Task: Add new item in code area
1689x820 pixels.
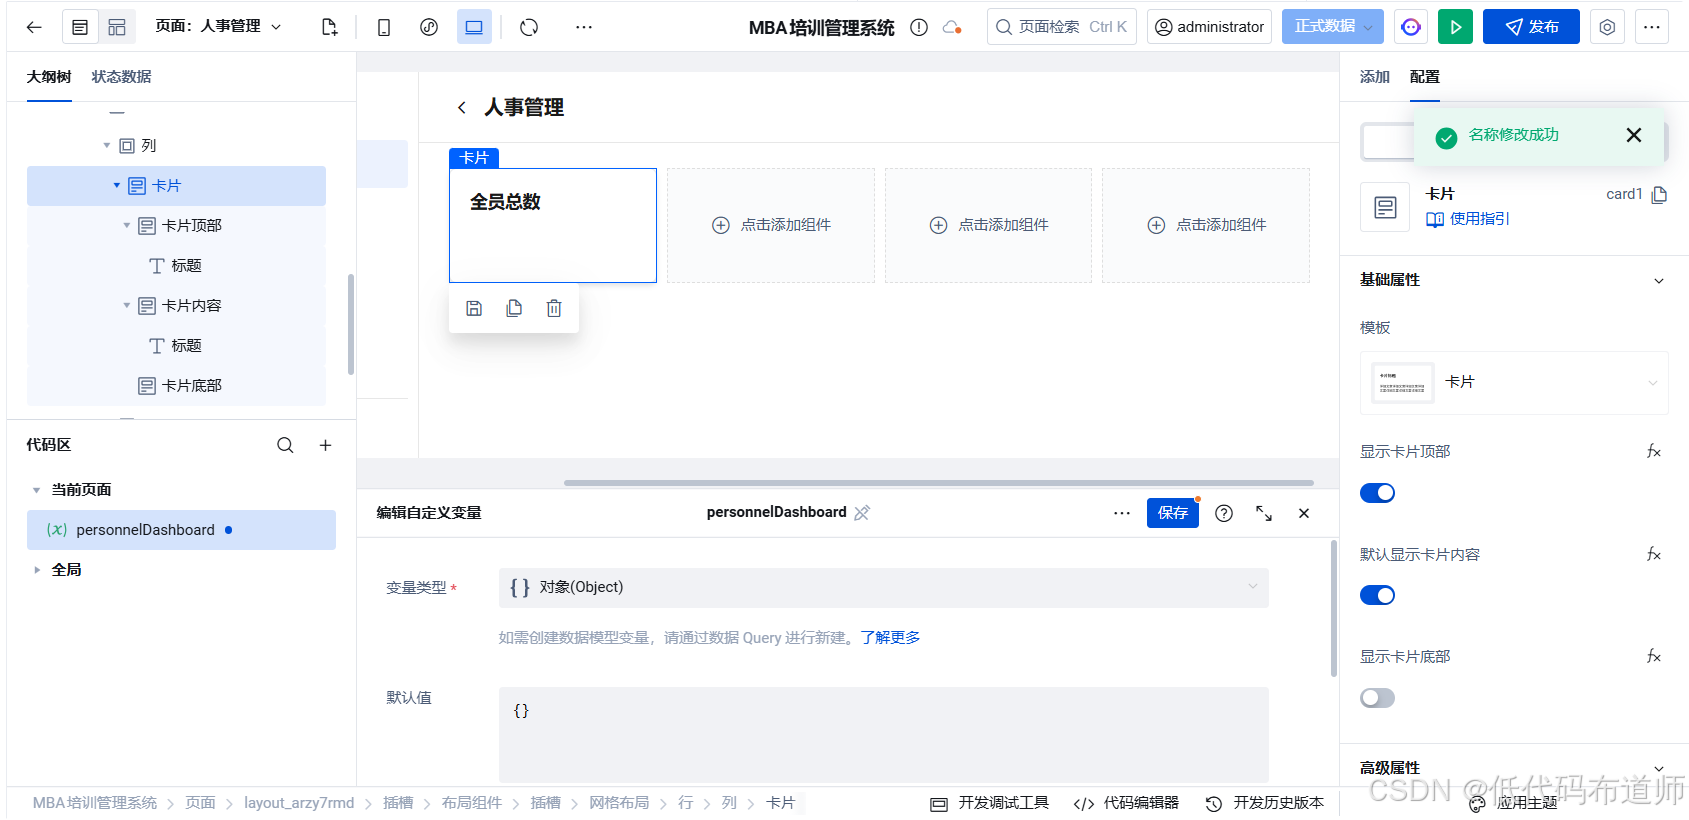Action: click(x=325, y=445)
